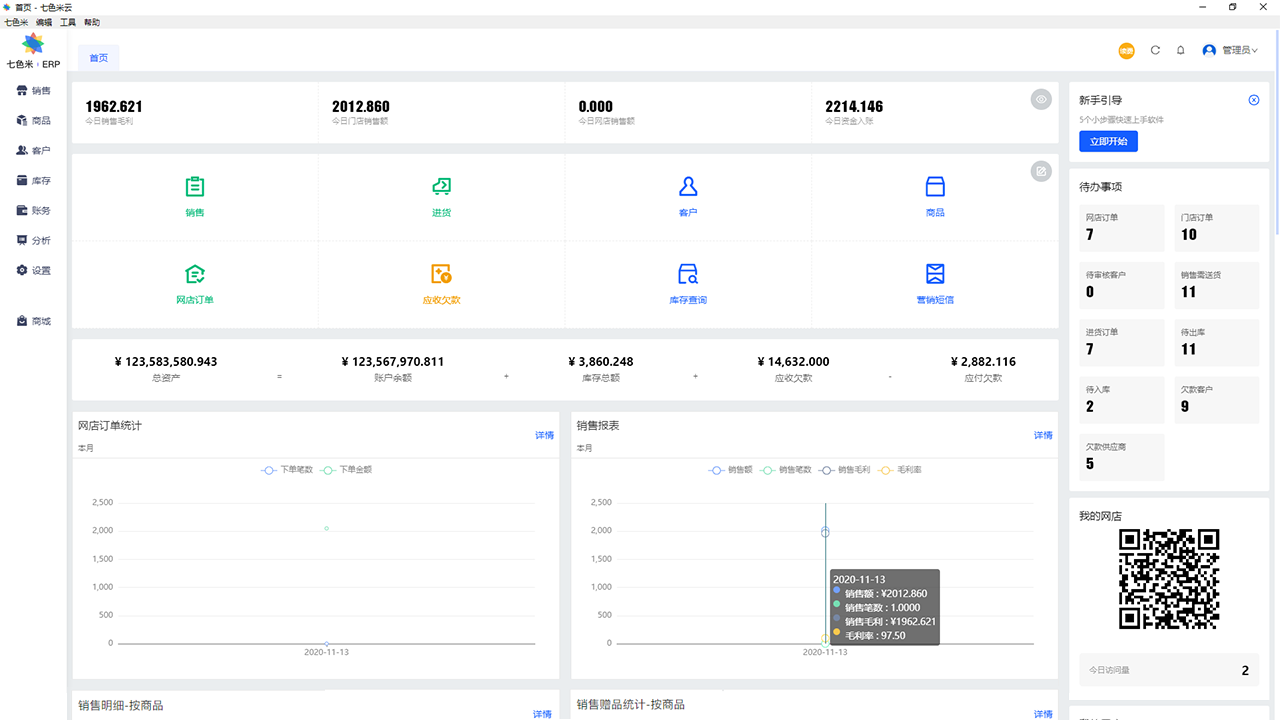Select 分析 in the left sidebar
Image resolution: width=1280 pixels, height=720 pixels.
pos(33,240)
